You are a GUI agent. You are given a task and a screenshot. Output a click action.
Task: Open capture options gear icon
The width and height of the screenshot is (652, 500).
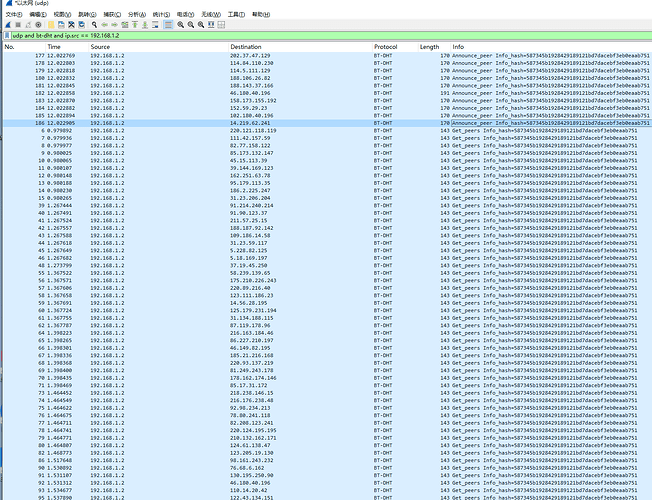click(x=38, y=25)
